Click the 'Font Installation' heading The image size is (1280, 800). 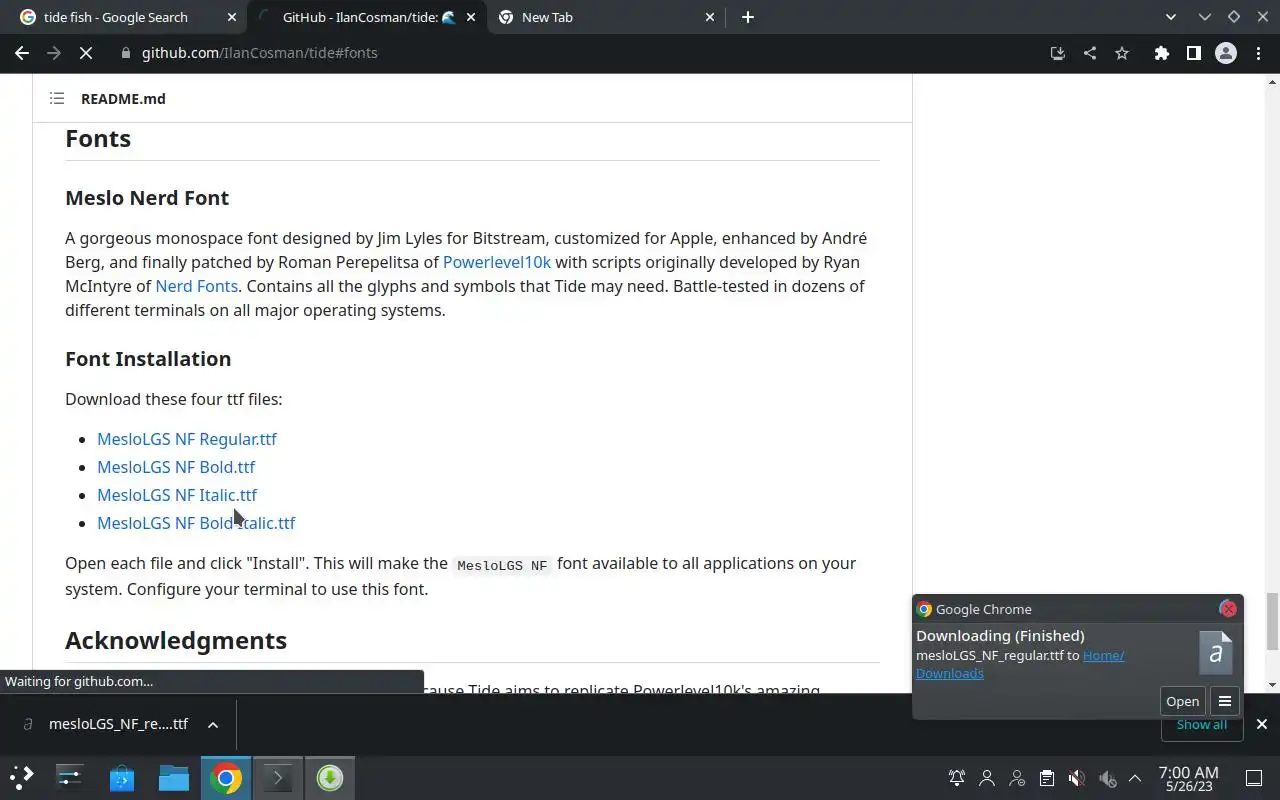[x=148, y=359]
